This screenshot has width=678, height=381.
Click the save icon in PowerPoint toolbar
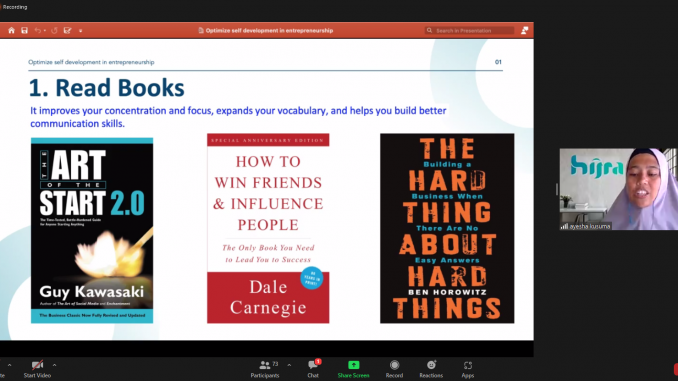[25, 30]
